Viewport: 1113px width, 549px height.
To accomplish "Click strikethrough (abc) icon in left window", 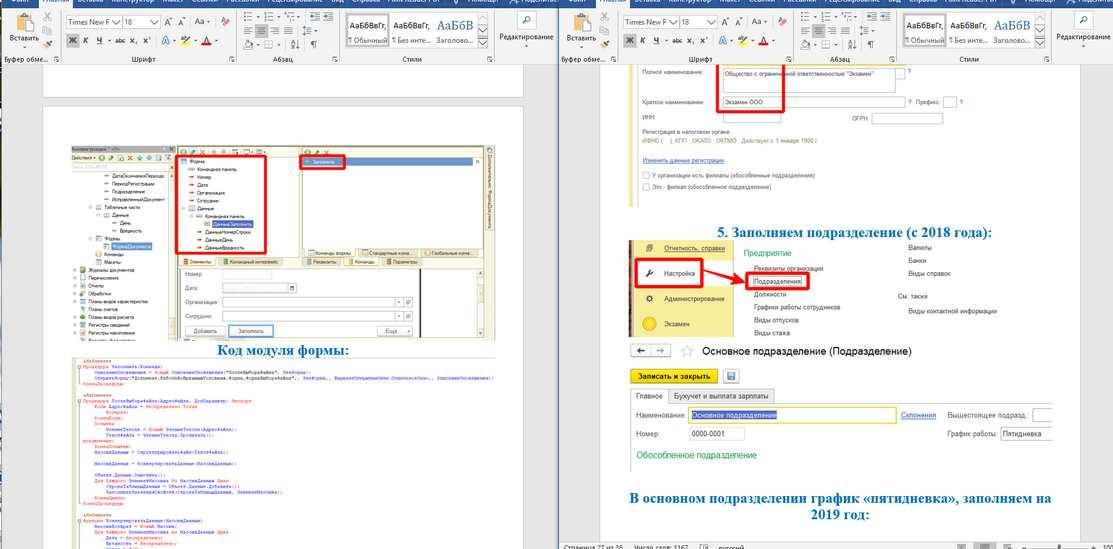I will [121, 41].
